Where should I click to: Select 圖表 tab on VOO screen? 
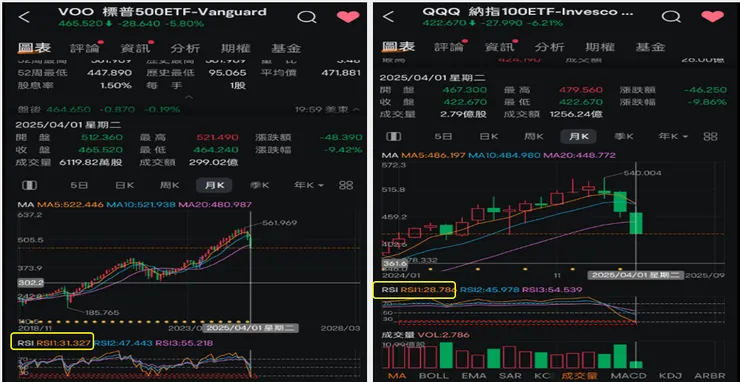34,48
